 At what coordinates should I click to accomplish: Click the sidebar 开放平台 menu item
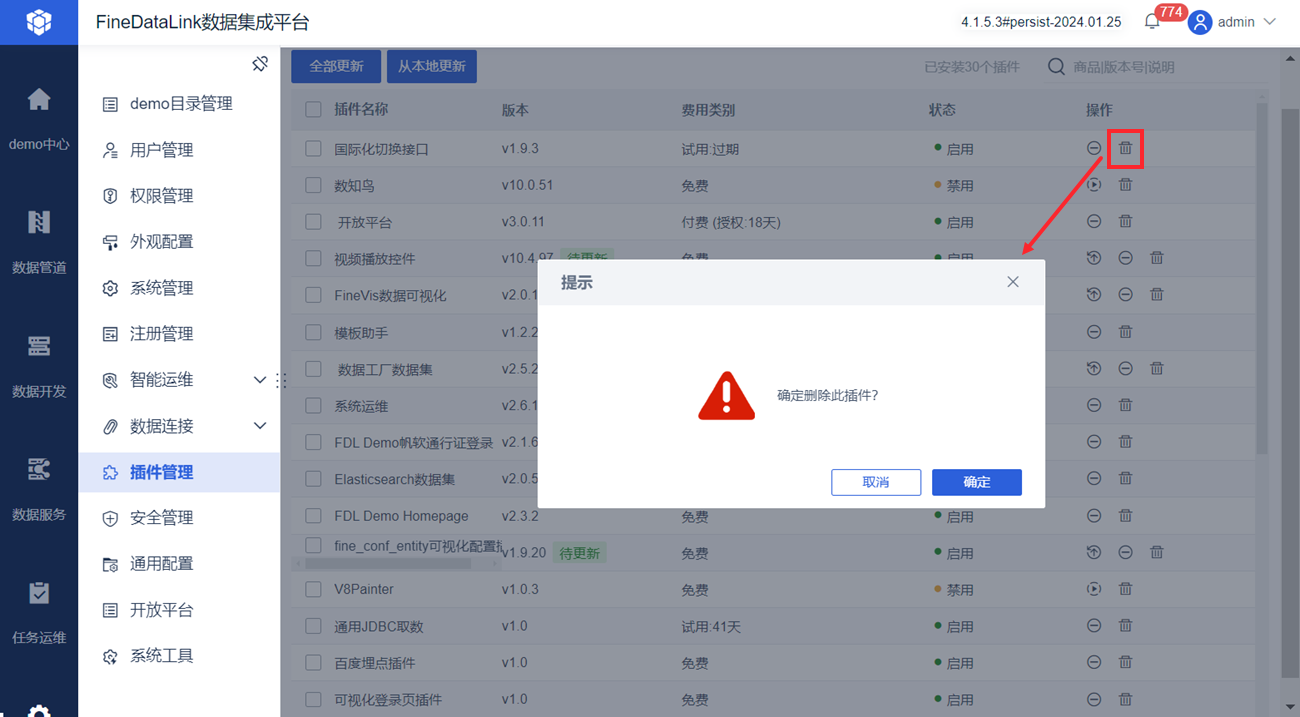click(x=180, y=610)
